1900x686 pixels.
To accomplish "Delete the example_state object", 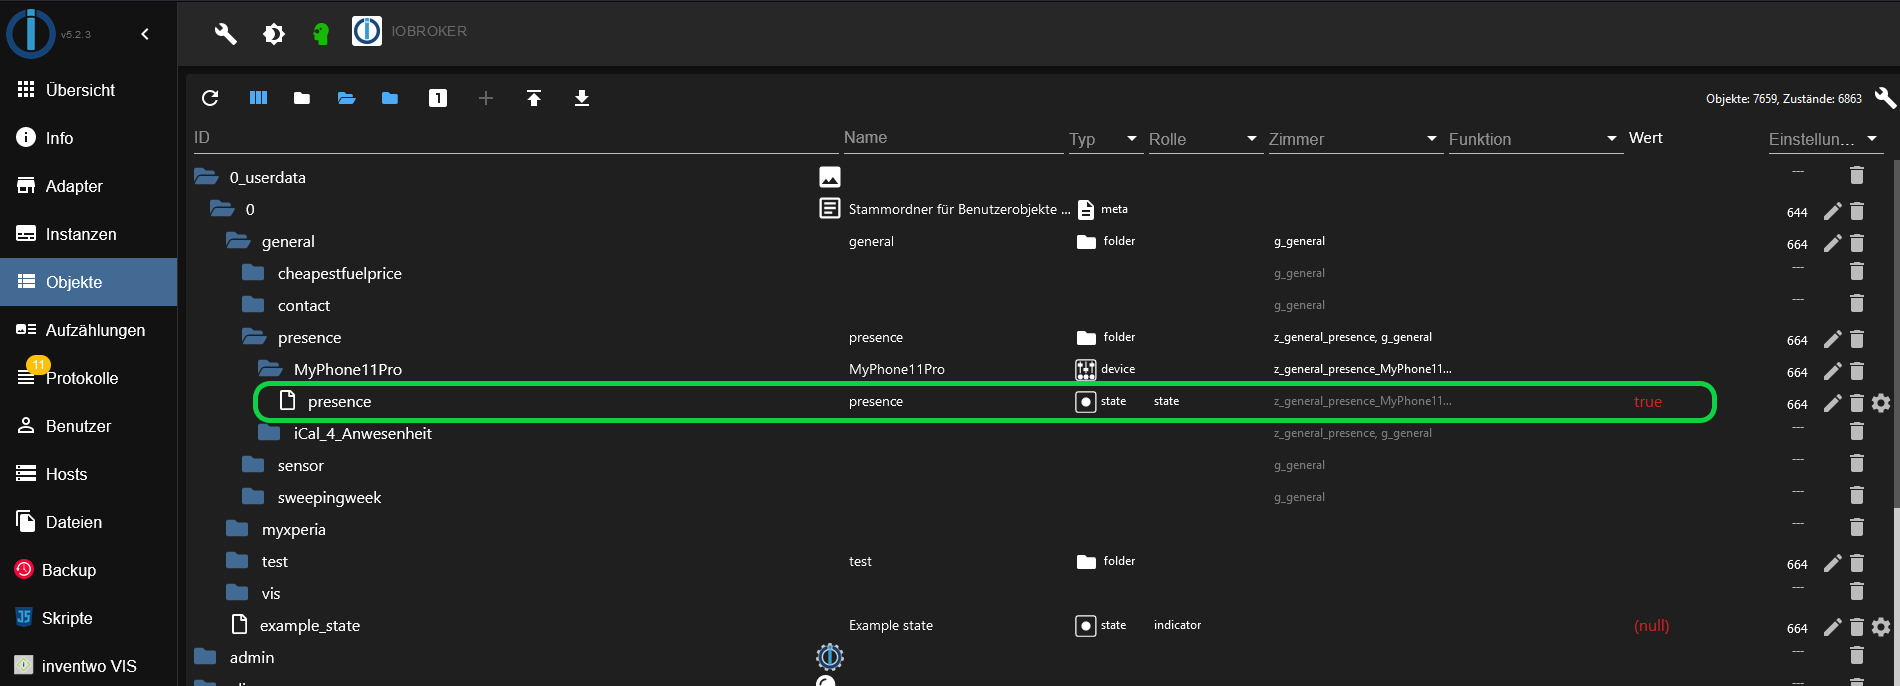I will point(1857,627).
